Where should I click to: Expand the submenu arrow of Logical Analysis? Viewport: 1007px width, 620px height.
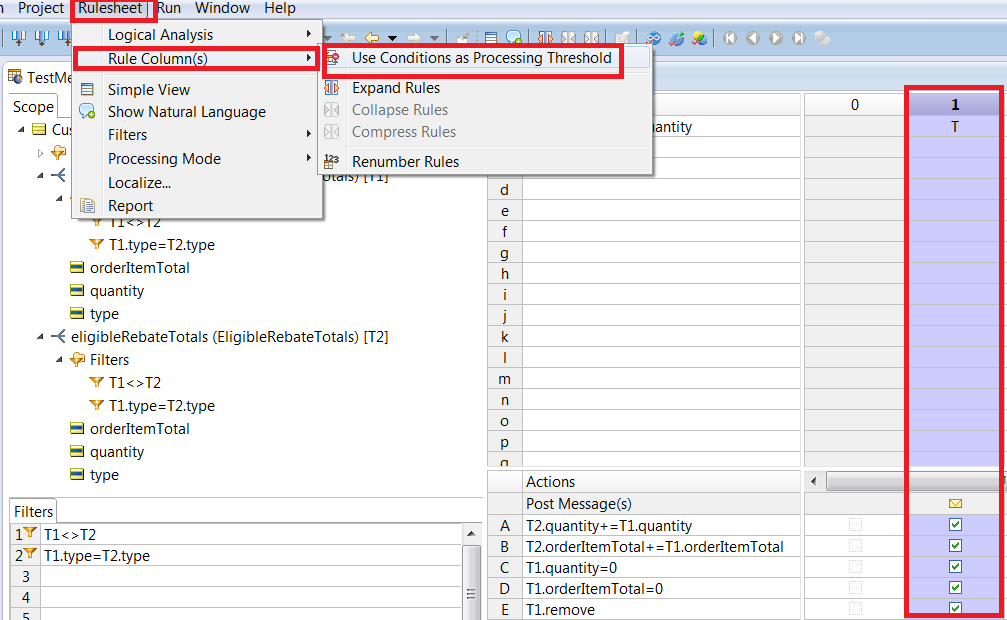tap(309, 34)
